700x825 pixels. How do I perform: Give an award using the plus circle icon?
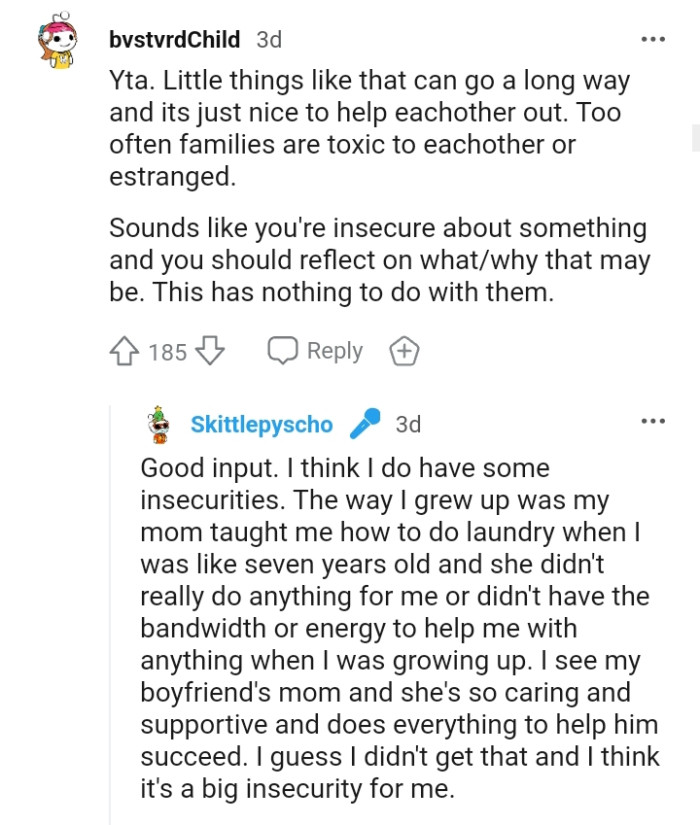point(404,350)
